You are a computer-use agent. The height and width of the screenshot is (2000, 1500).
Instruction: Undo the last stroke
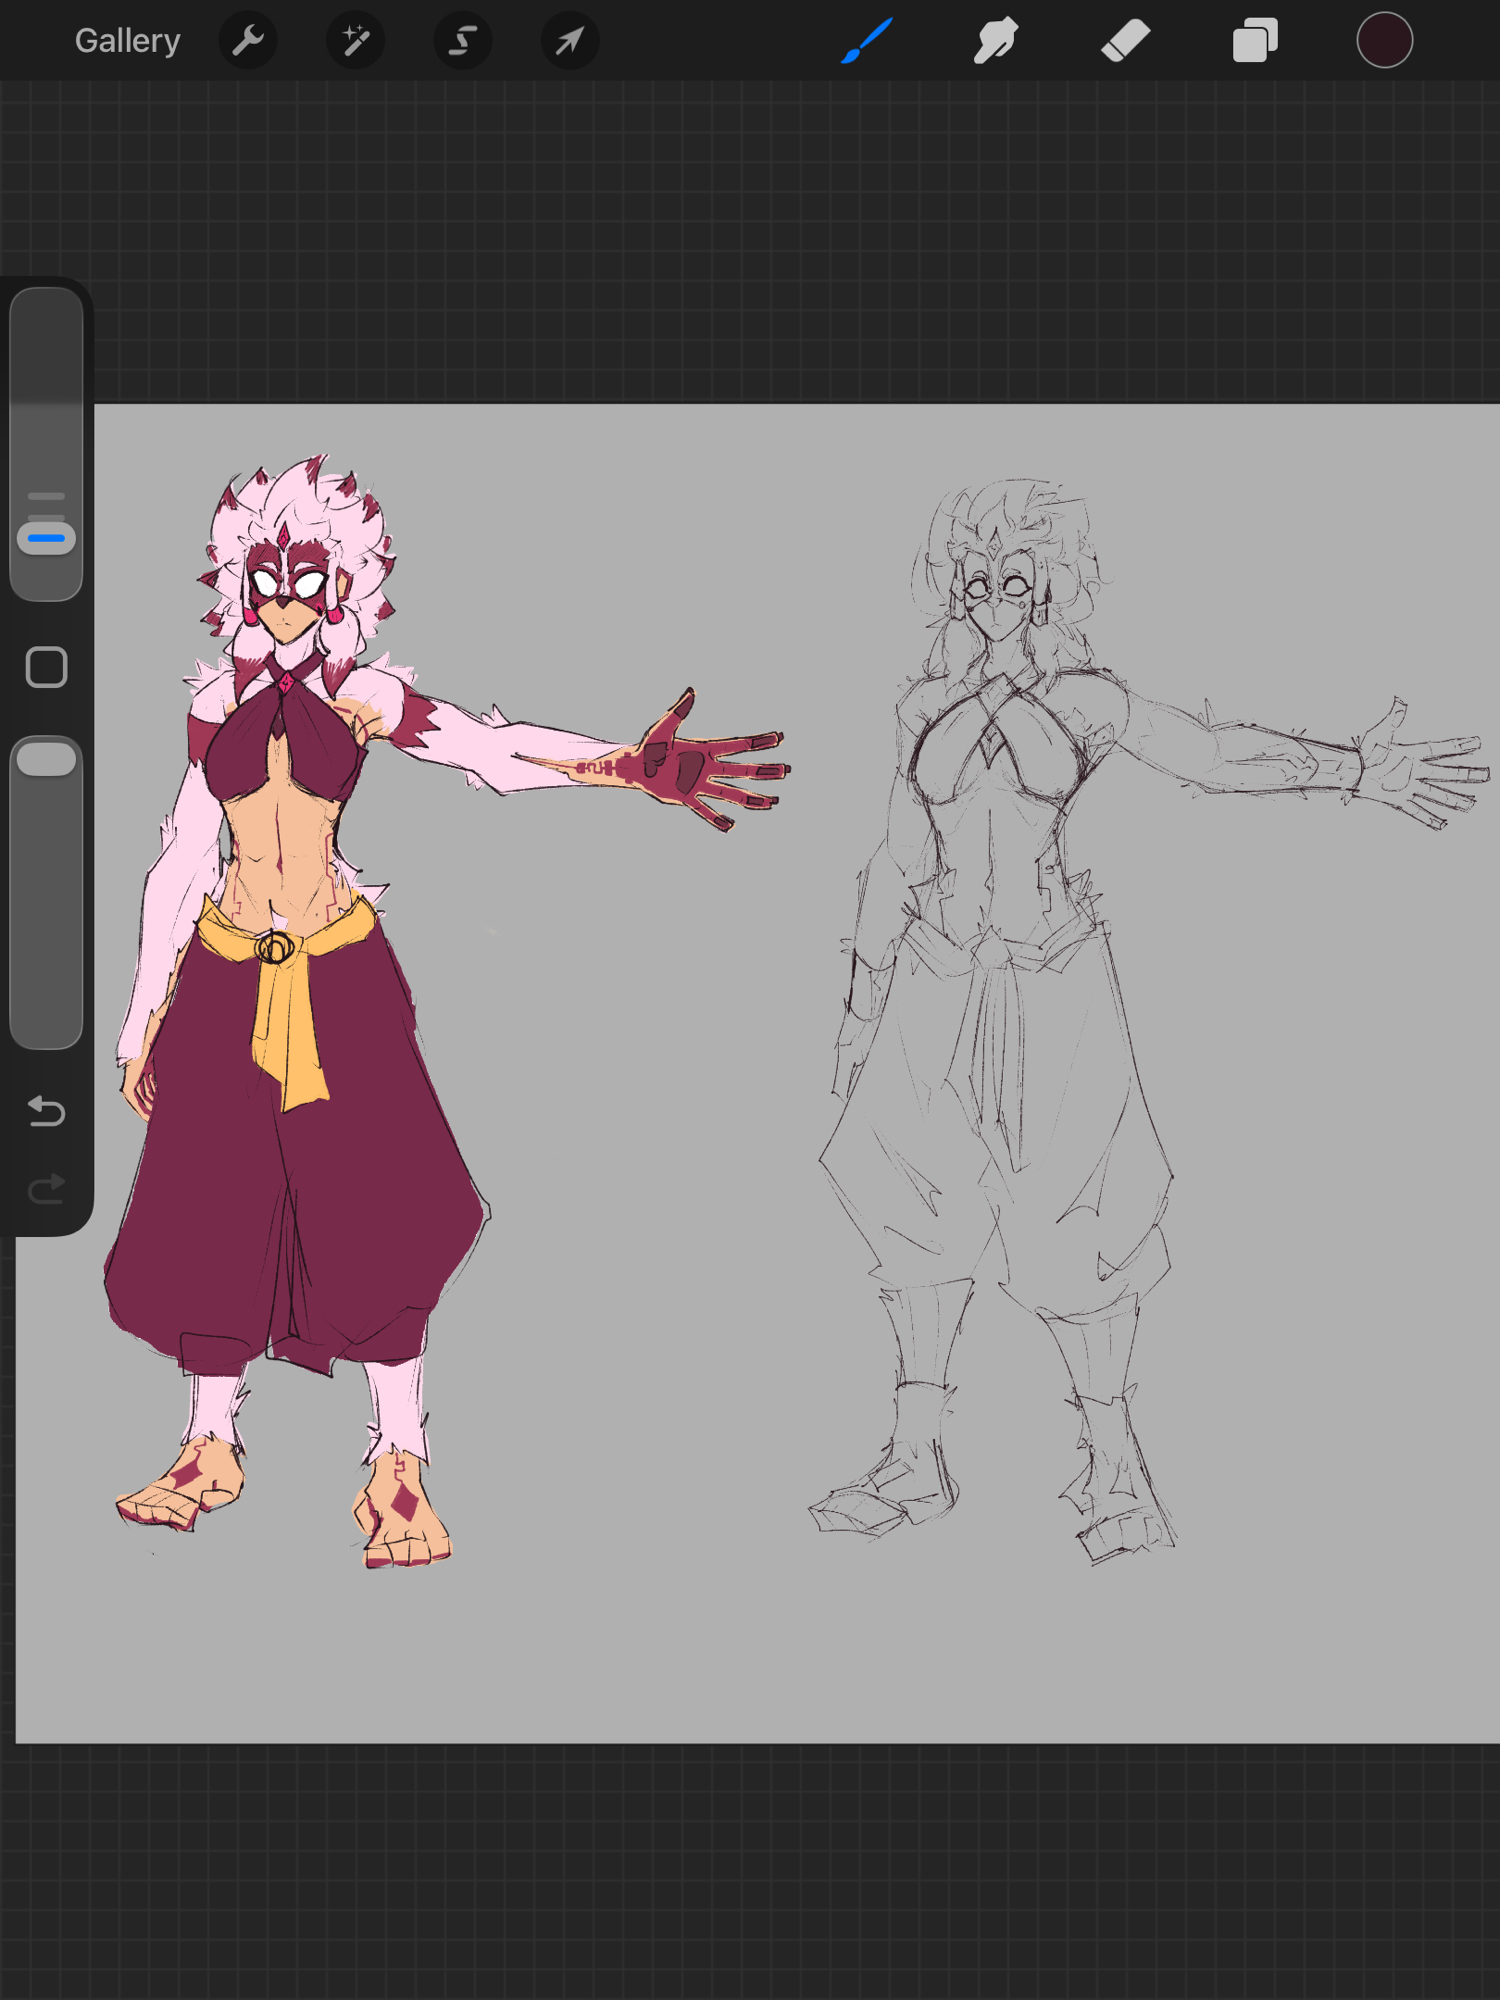47,1111
